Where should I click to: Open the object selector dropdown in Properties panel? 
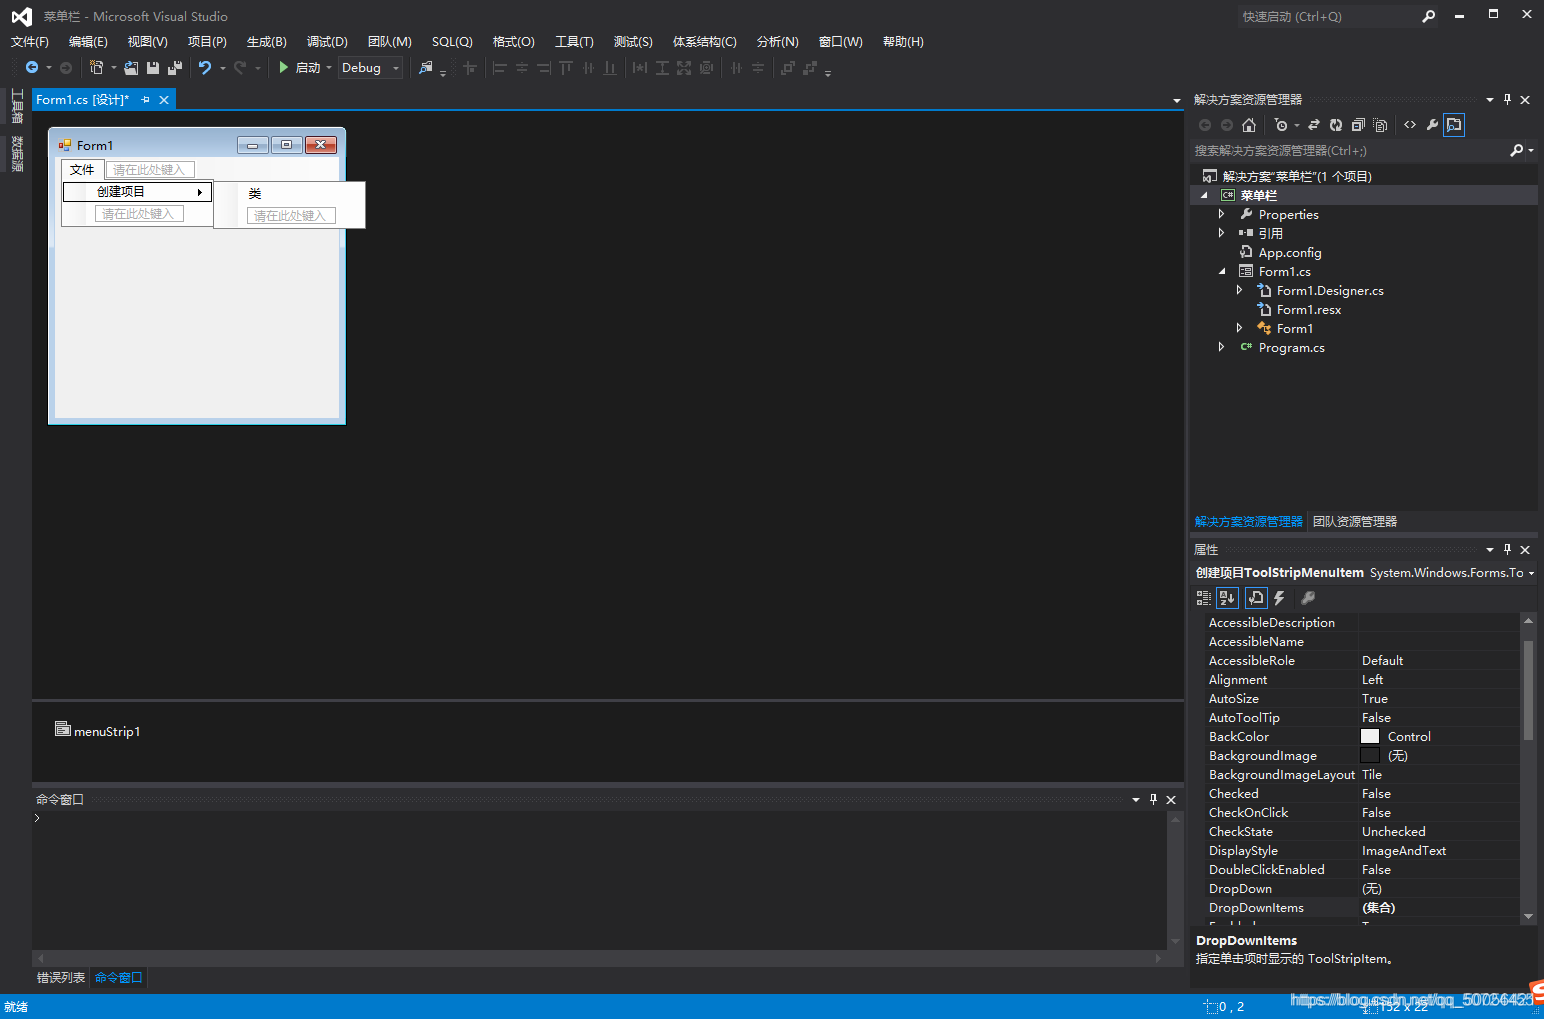point(1531,573)
